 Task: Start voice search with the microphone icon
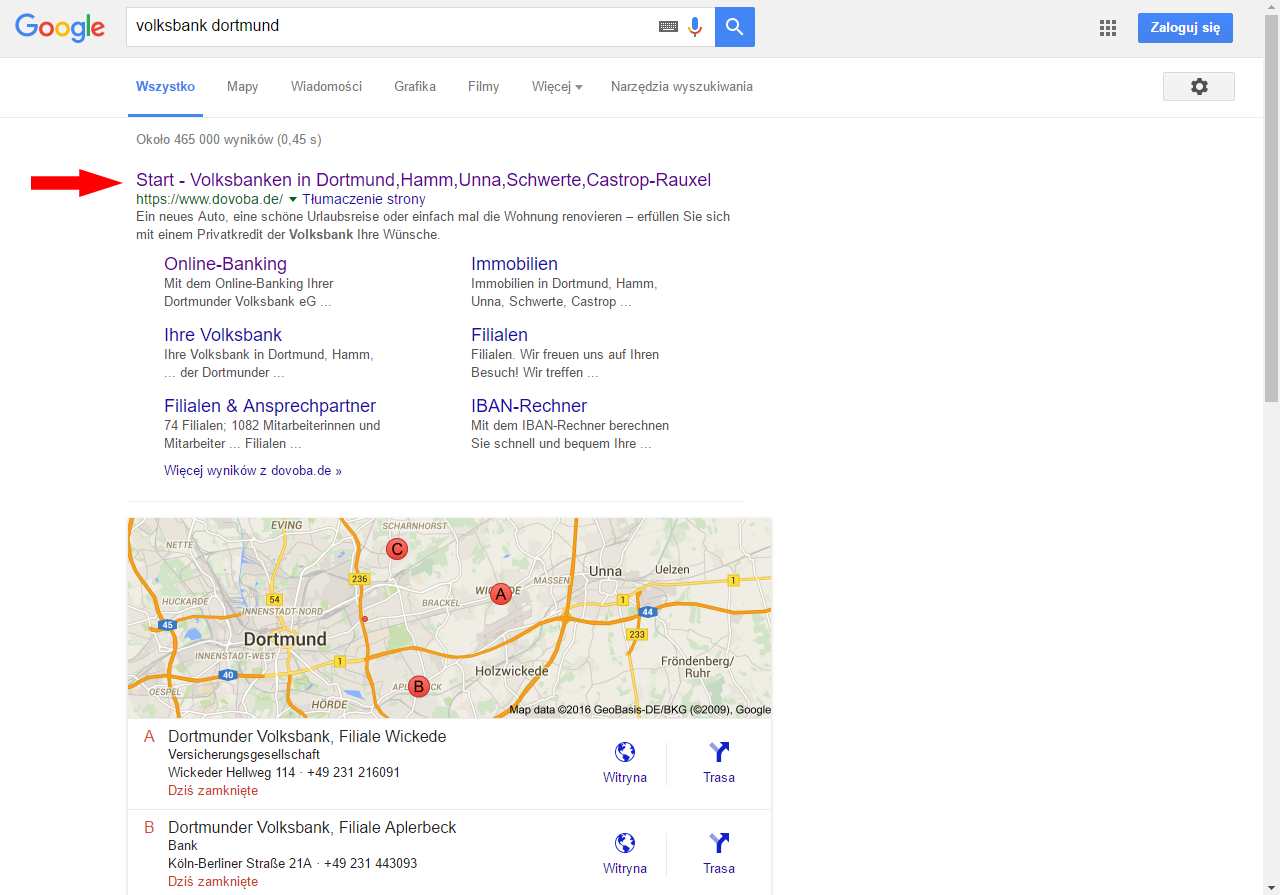pos(695,27)
